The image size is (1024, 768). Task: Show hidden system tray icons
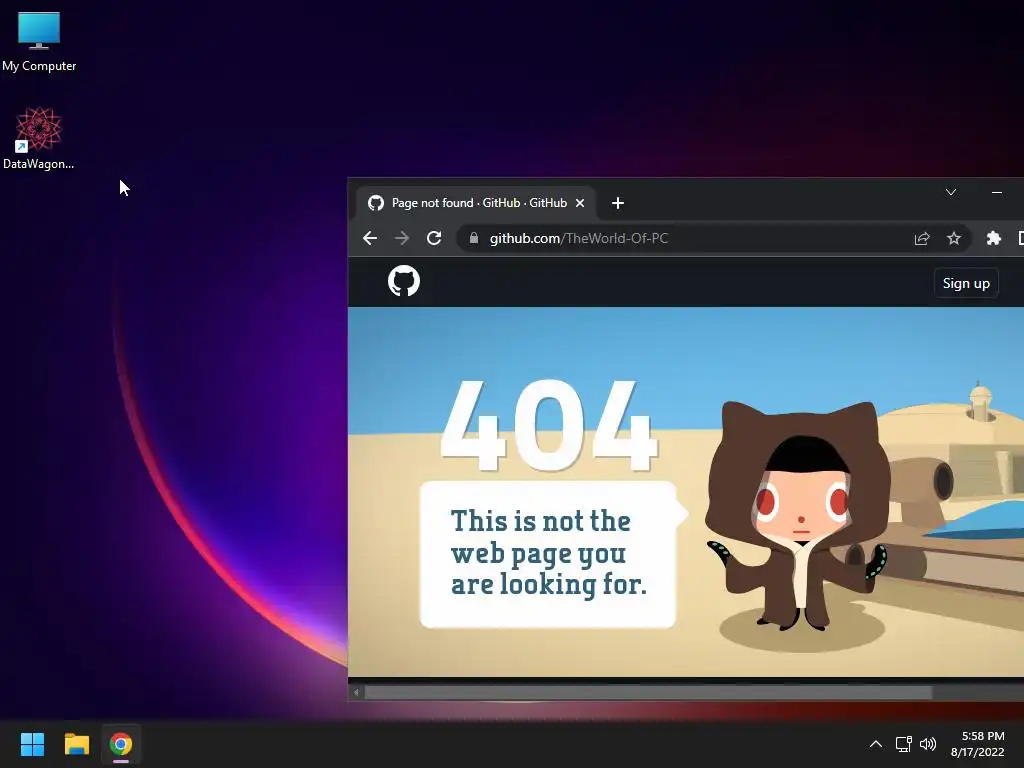tap(876, 744)
